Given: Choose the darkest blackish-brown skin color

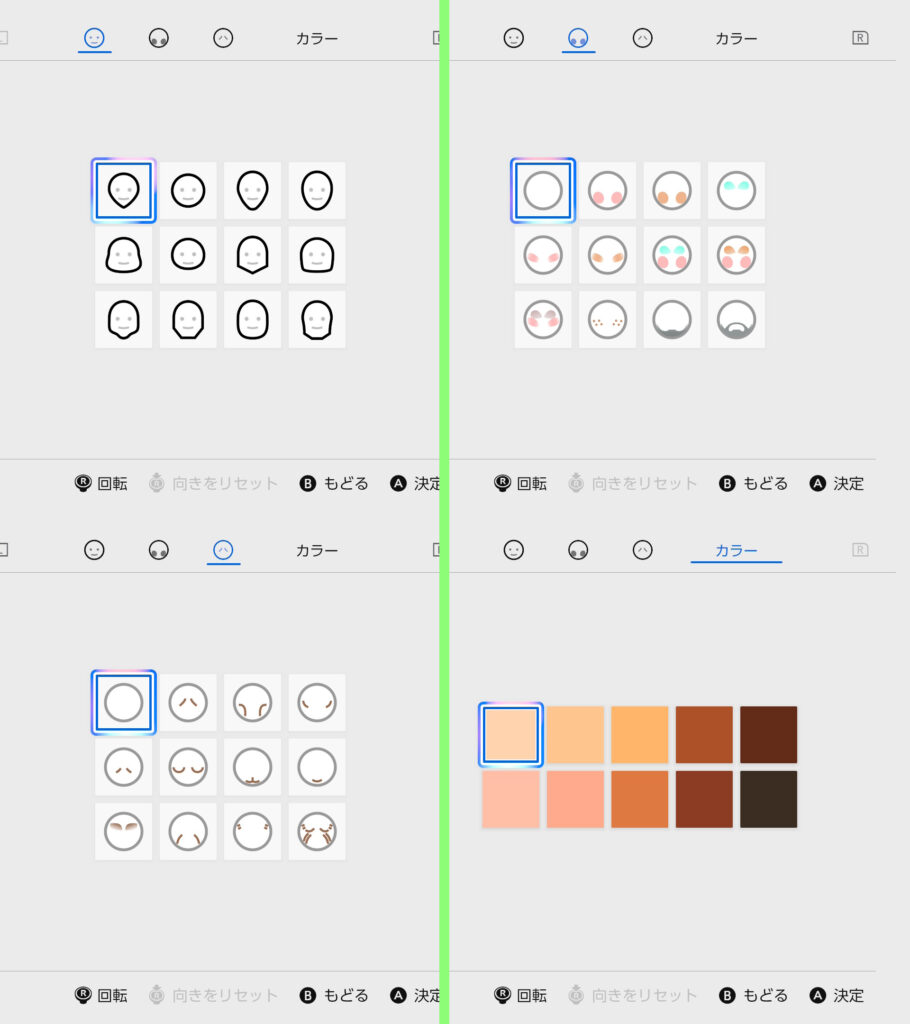Looking at the screenshot, I should (x=768, y=799).
